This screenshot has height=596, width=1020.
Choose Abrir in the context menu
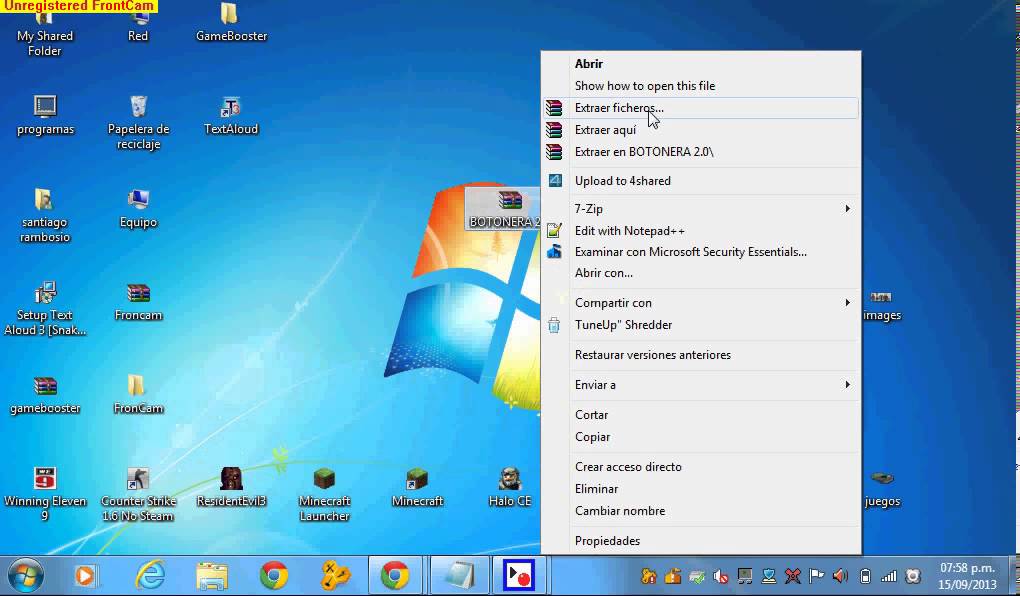pyautogui.click(x=701, y=64)
